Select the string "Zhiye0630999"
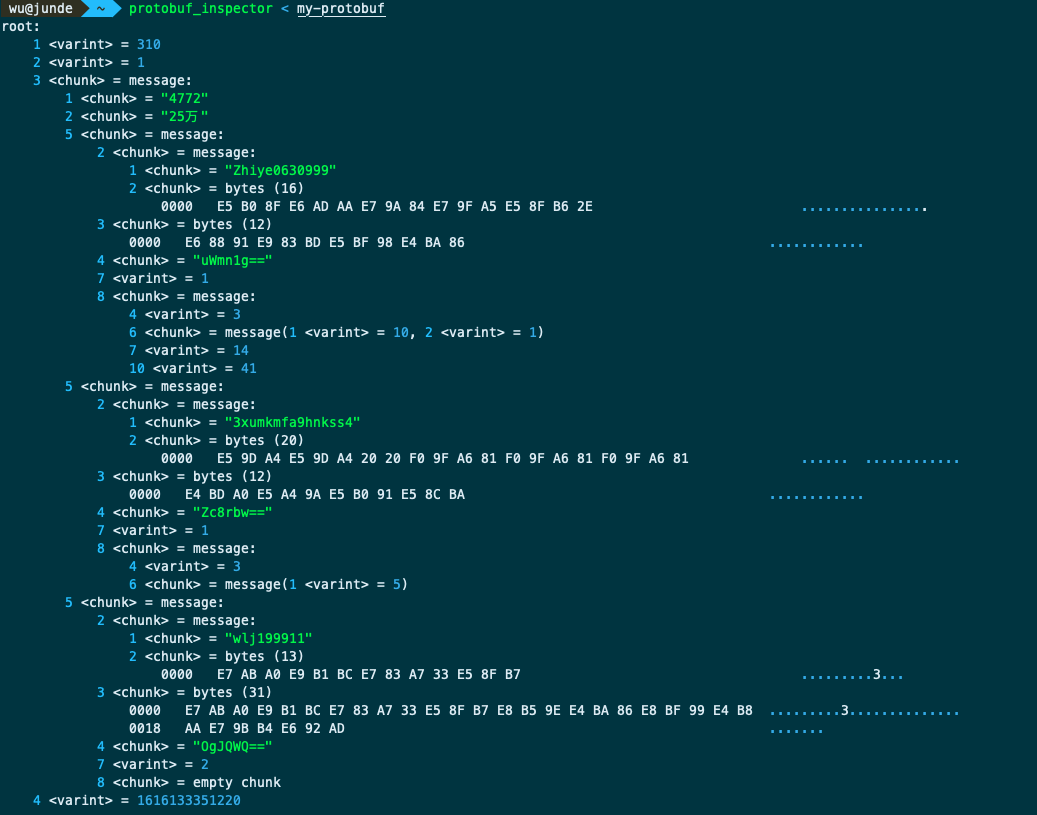The image size is (1037, 815). pos(280,171)
